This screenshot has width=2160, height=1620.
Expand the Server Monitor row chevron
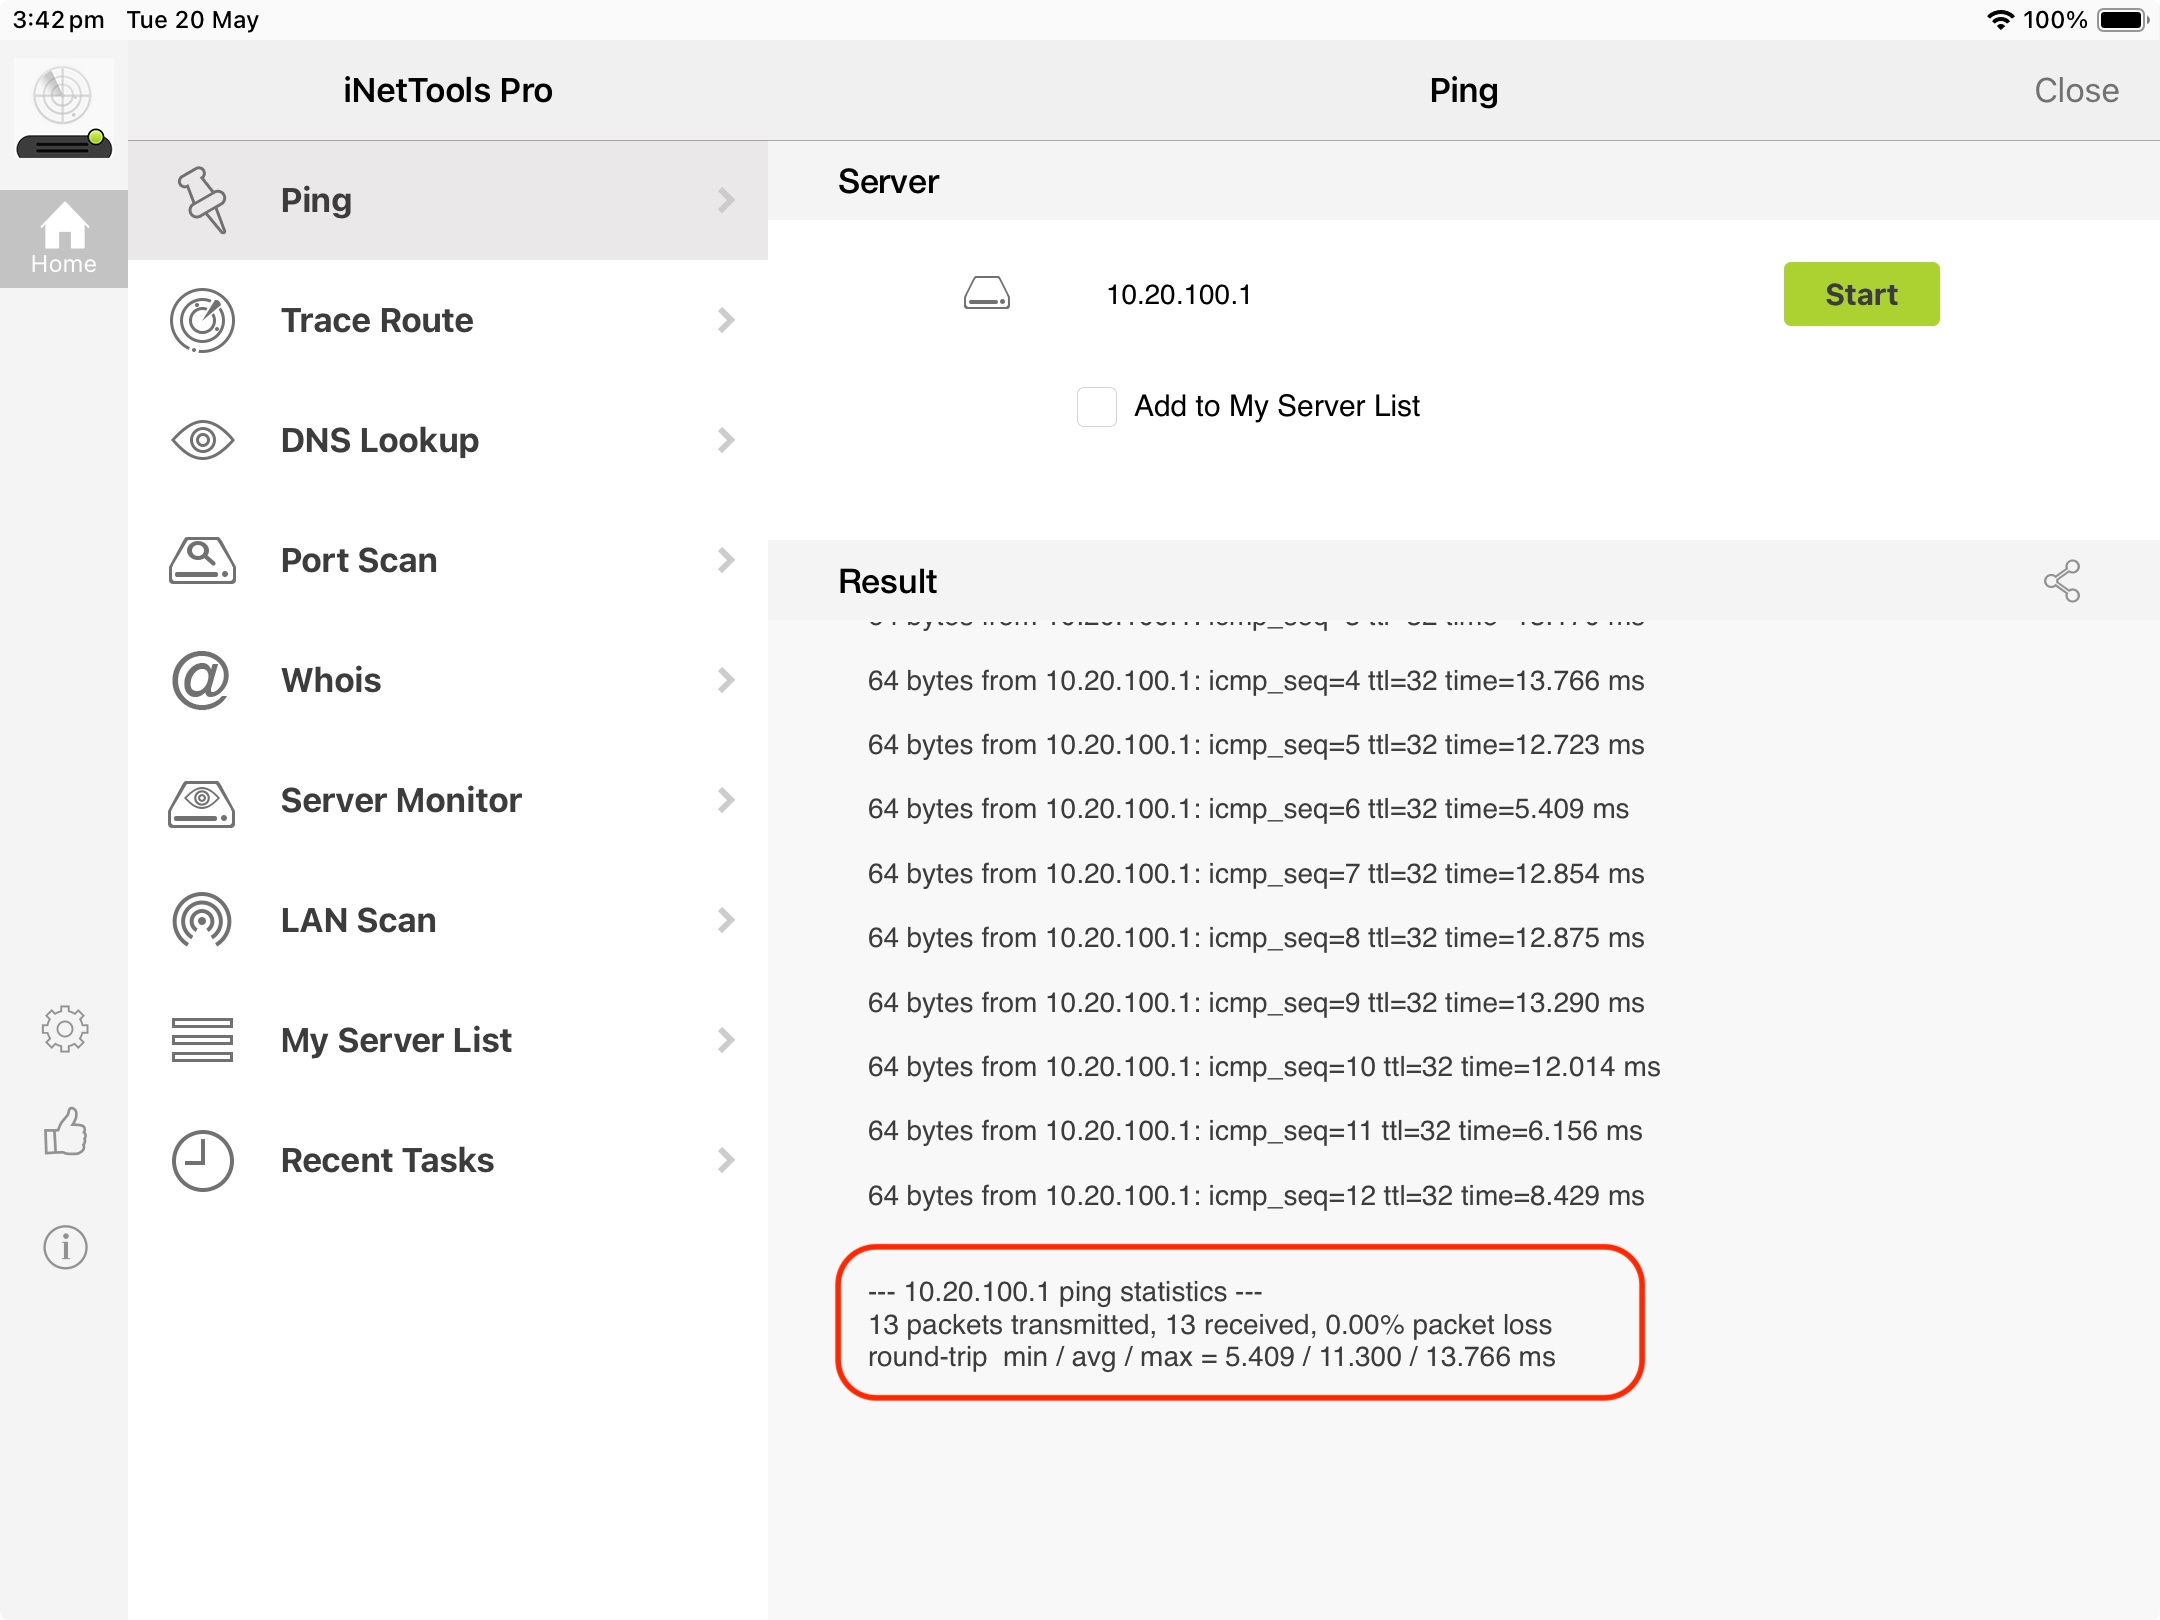coord(726,800)
